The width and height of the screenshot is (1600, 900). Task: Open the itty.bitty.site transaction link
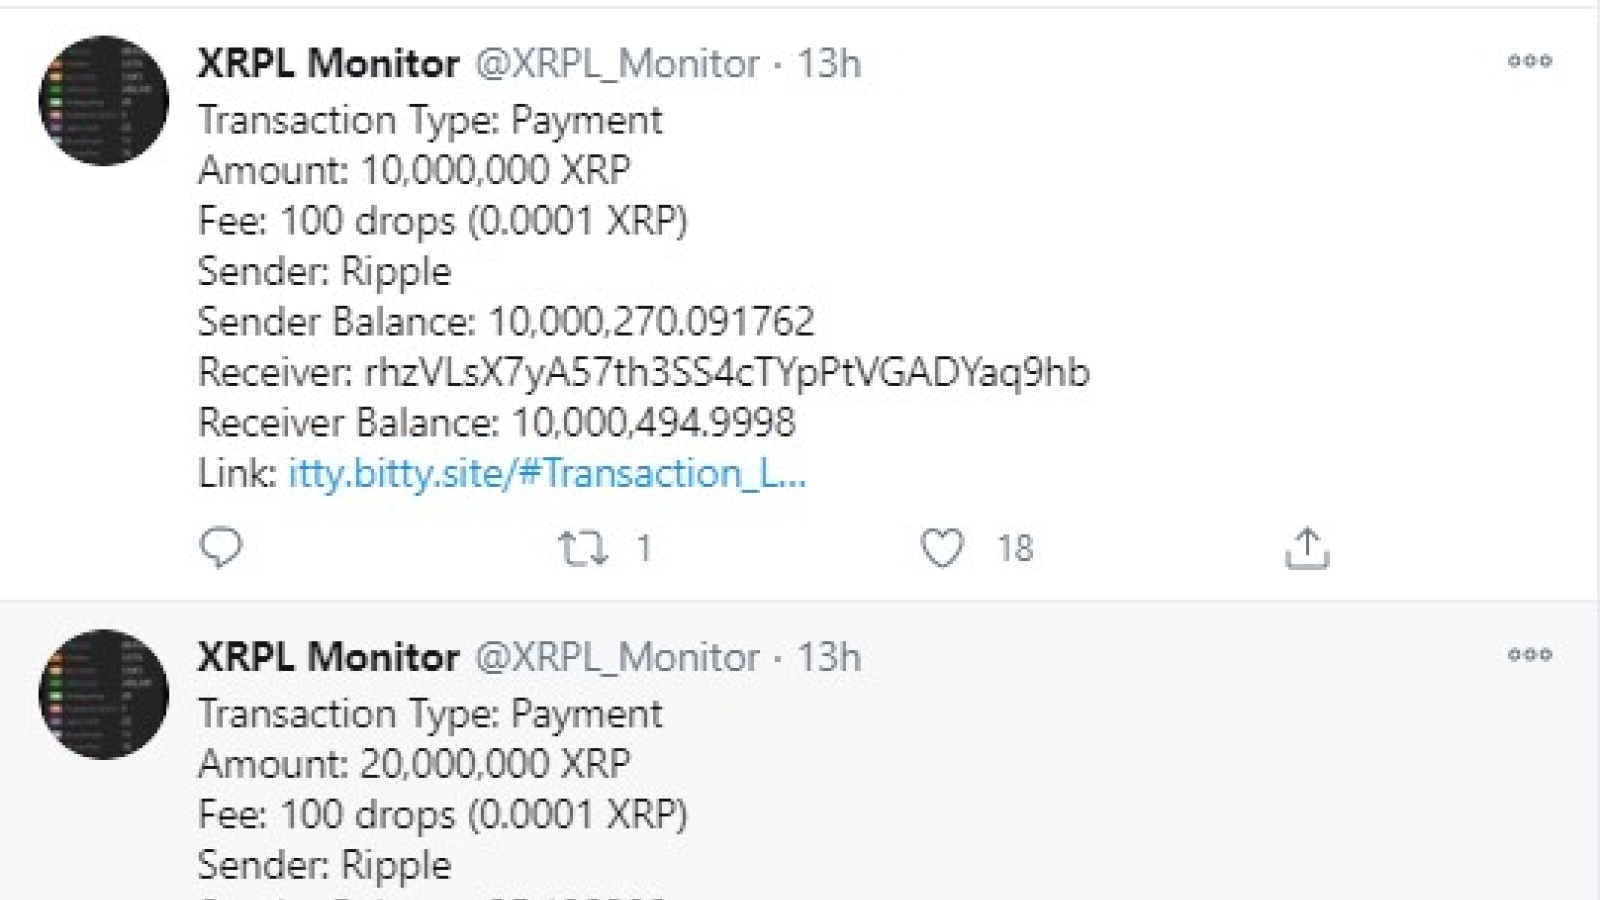coord(547,473)
